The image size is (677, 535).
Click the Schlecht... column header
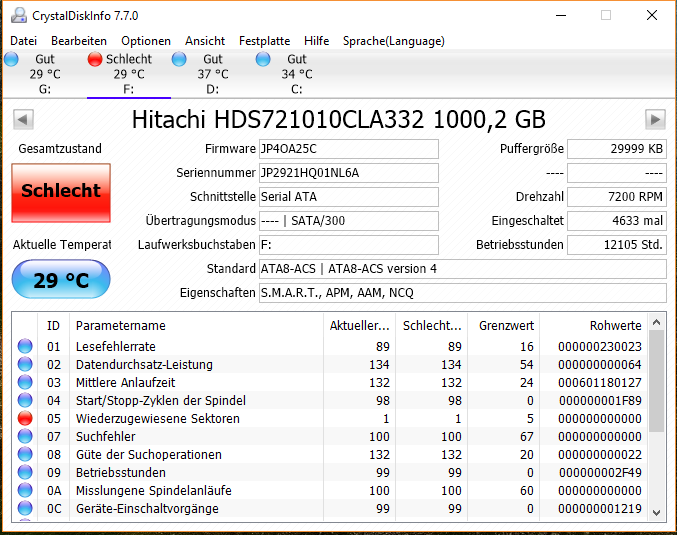431,326
